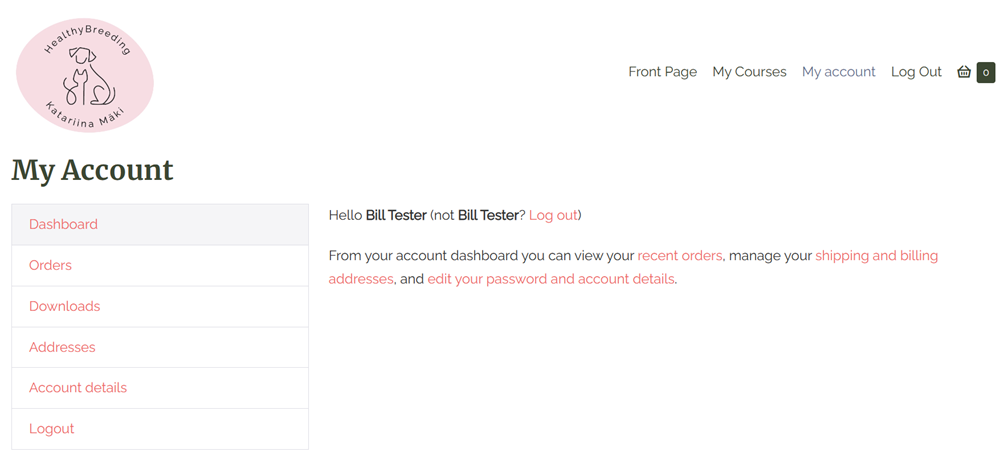The image size is (1004, 456).
Task: Click 'edit your password and account details'
Action: 551,279
